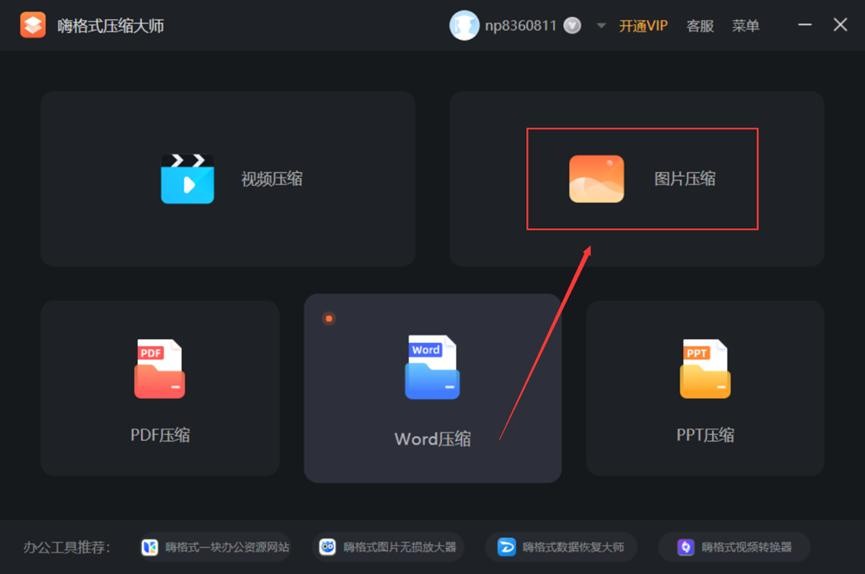This screenshot has height=574, width=865.
Task: Open the 菜单 menu
Action: pos(745,26)
